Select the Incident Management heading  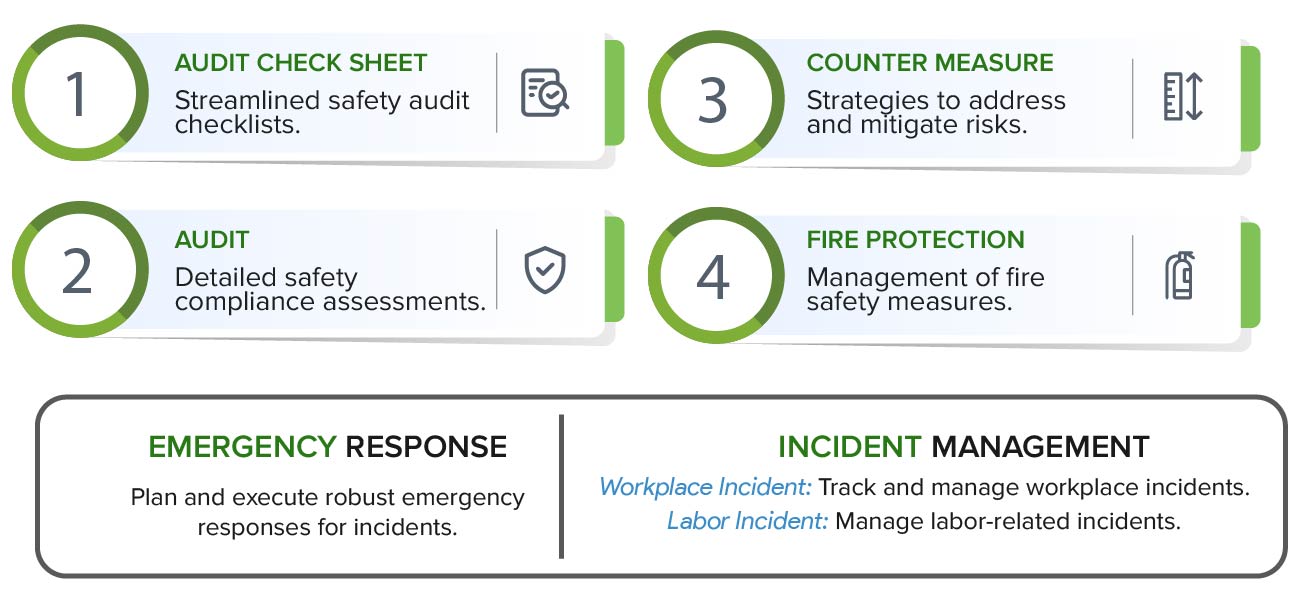(963, 447)
